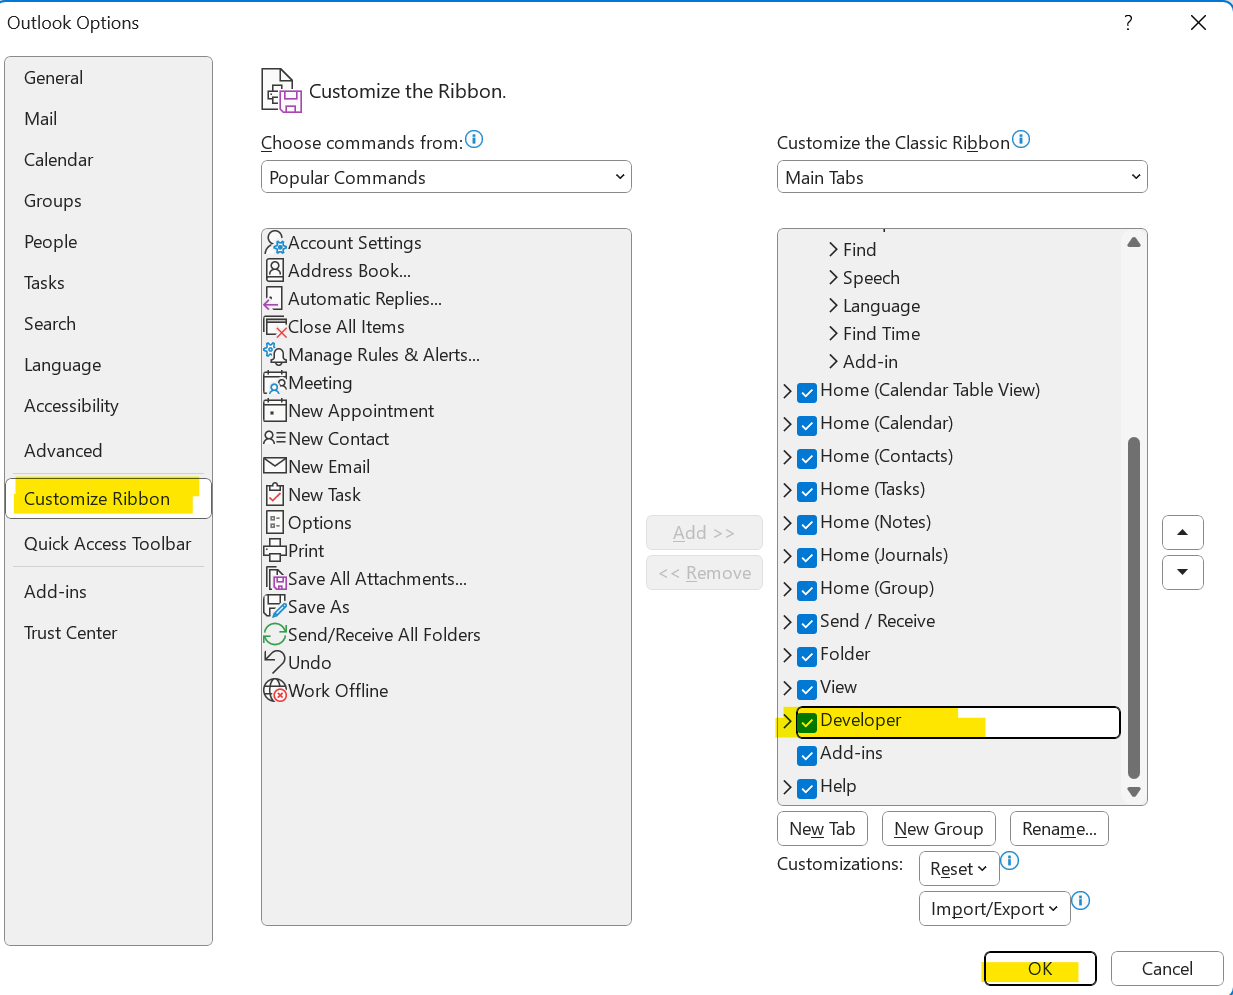1233x995 pixels.
Task: Click the Add >> button
Action: [x=704, y=533]
